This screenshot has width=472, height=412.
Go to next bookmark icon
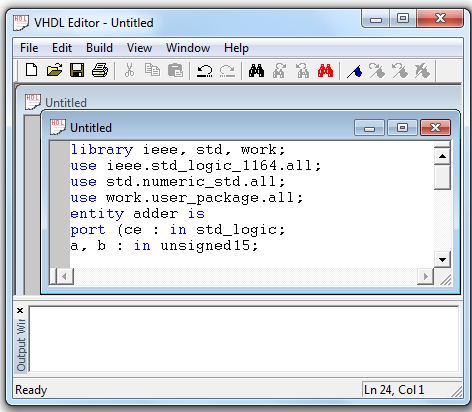377,71
